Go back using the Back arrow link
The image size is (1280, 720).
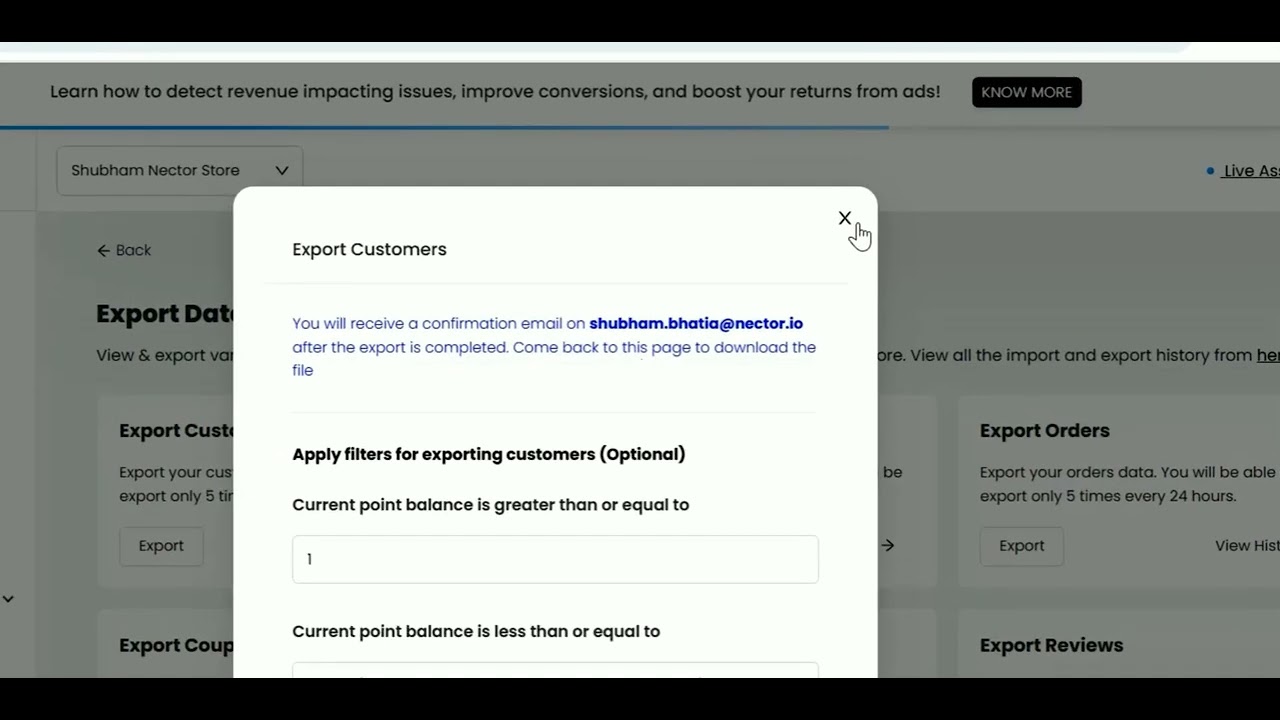[124, 250]
